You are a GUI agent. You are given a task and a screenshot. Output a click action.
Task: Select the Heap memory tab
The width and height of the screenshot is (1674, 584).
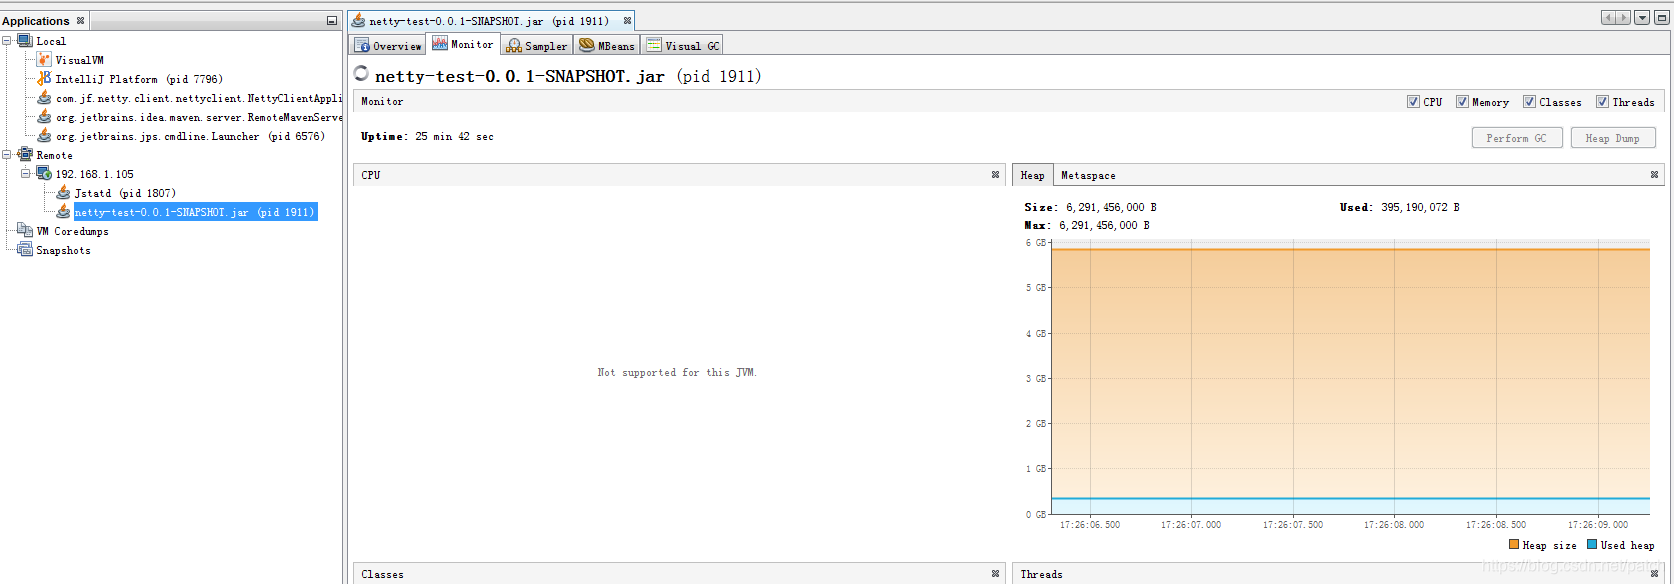point(1032,175)
